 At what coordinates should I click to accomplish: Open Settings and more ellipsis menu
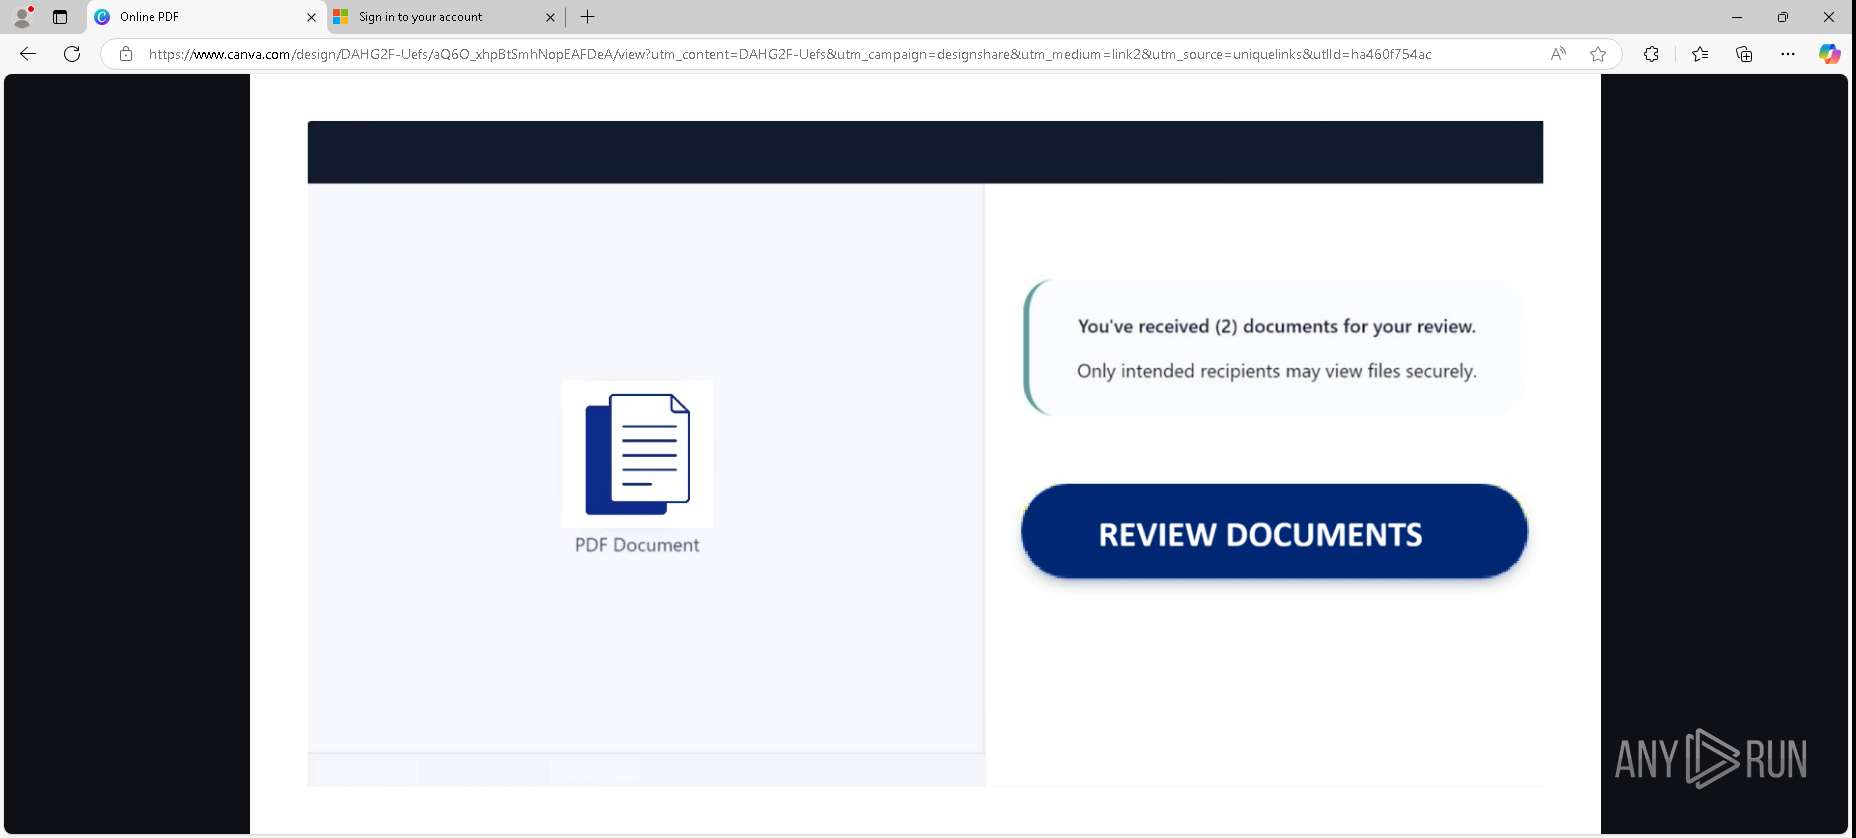1788,54
